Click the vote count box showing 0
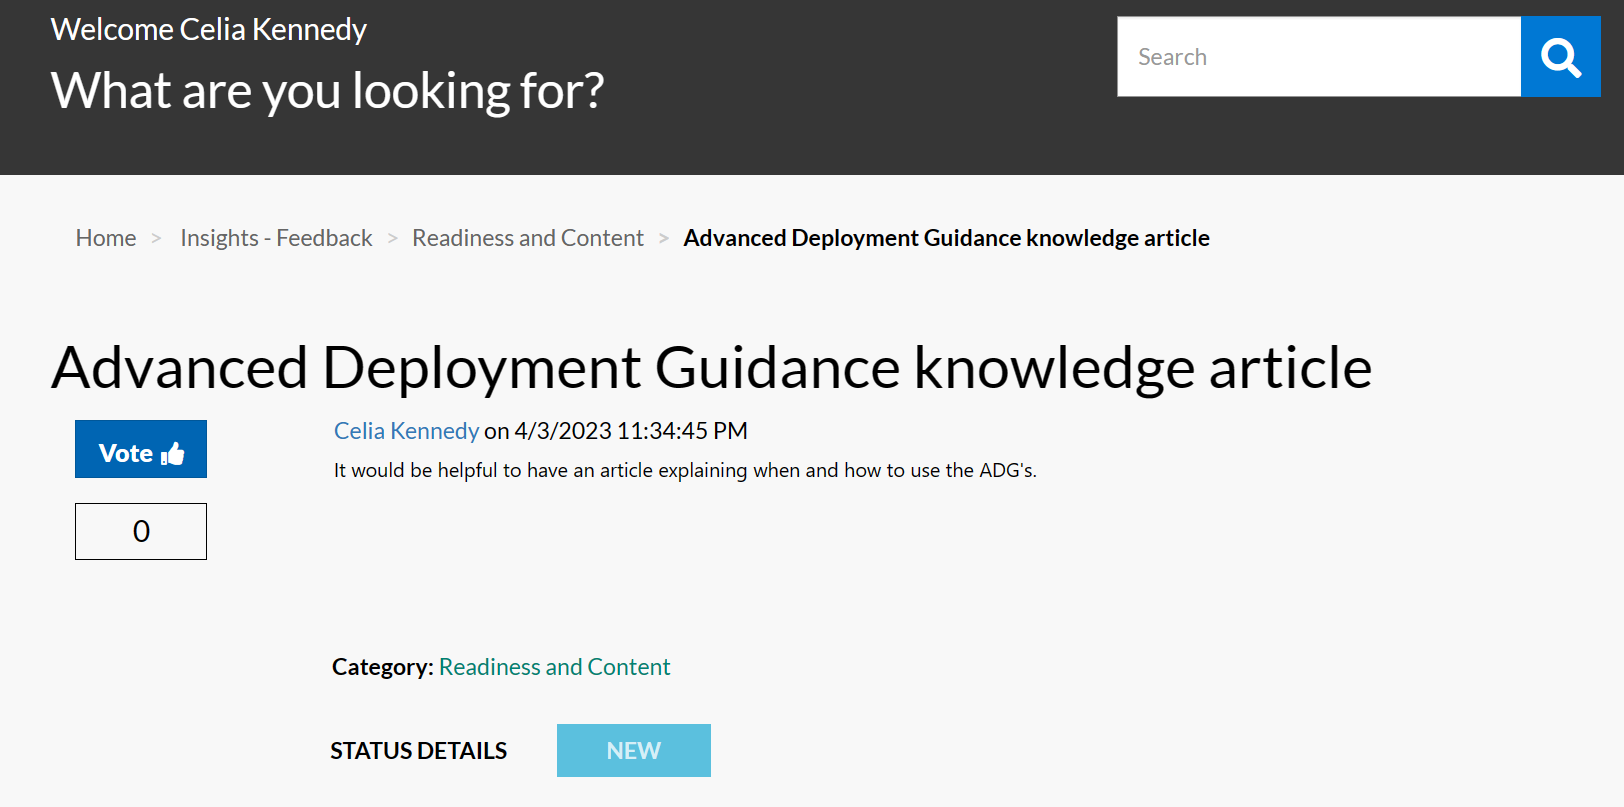Image resolution: width=1624 pixels, height=807 pixels. (141, 531)
